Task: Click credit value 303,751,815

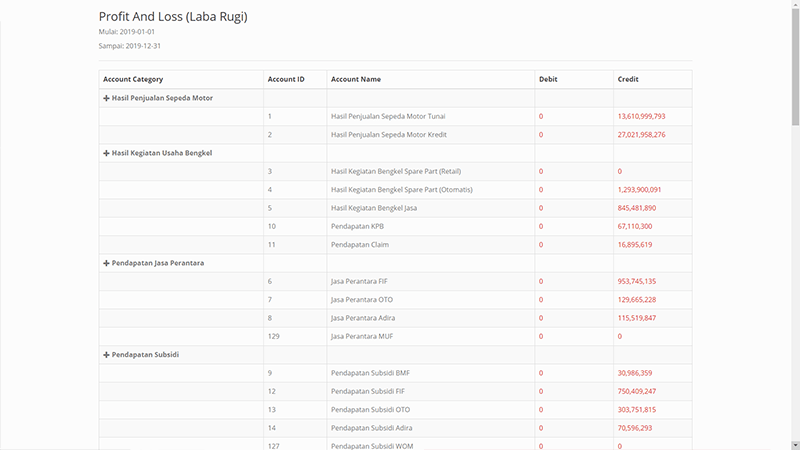Action: [637, 410]
